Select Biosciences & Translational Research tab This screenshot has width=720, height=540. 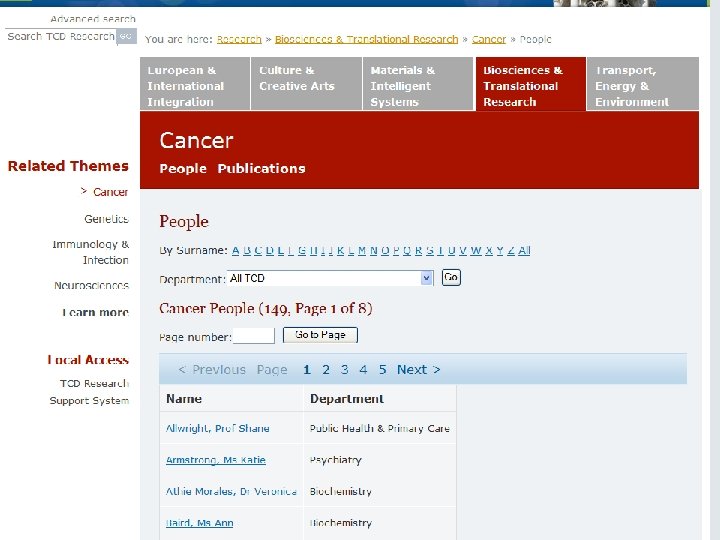click(x=531, y=86)
